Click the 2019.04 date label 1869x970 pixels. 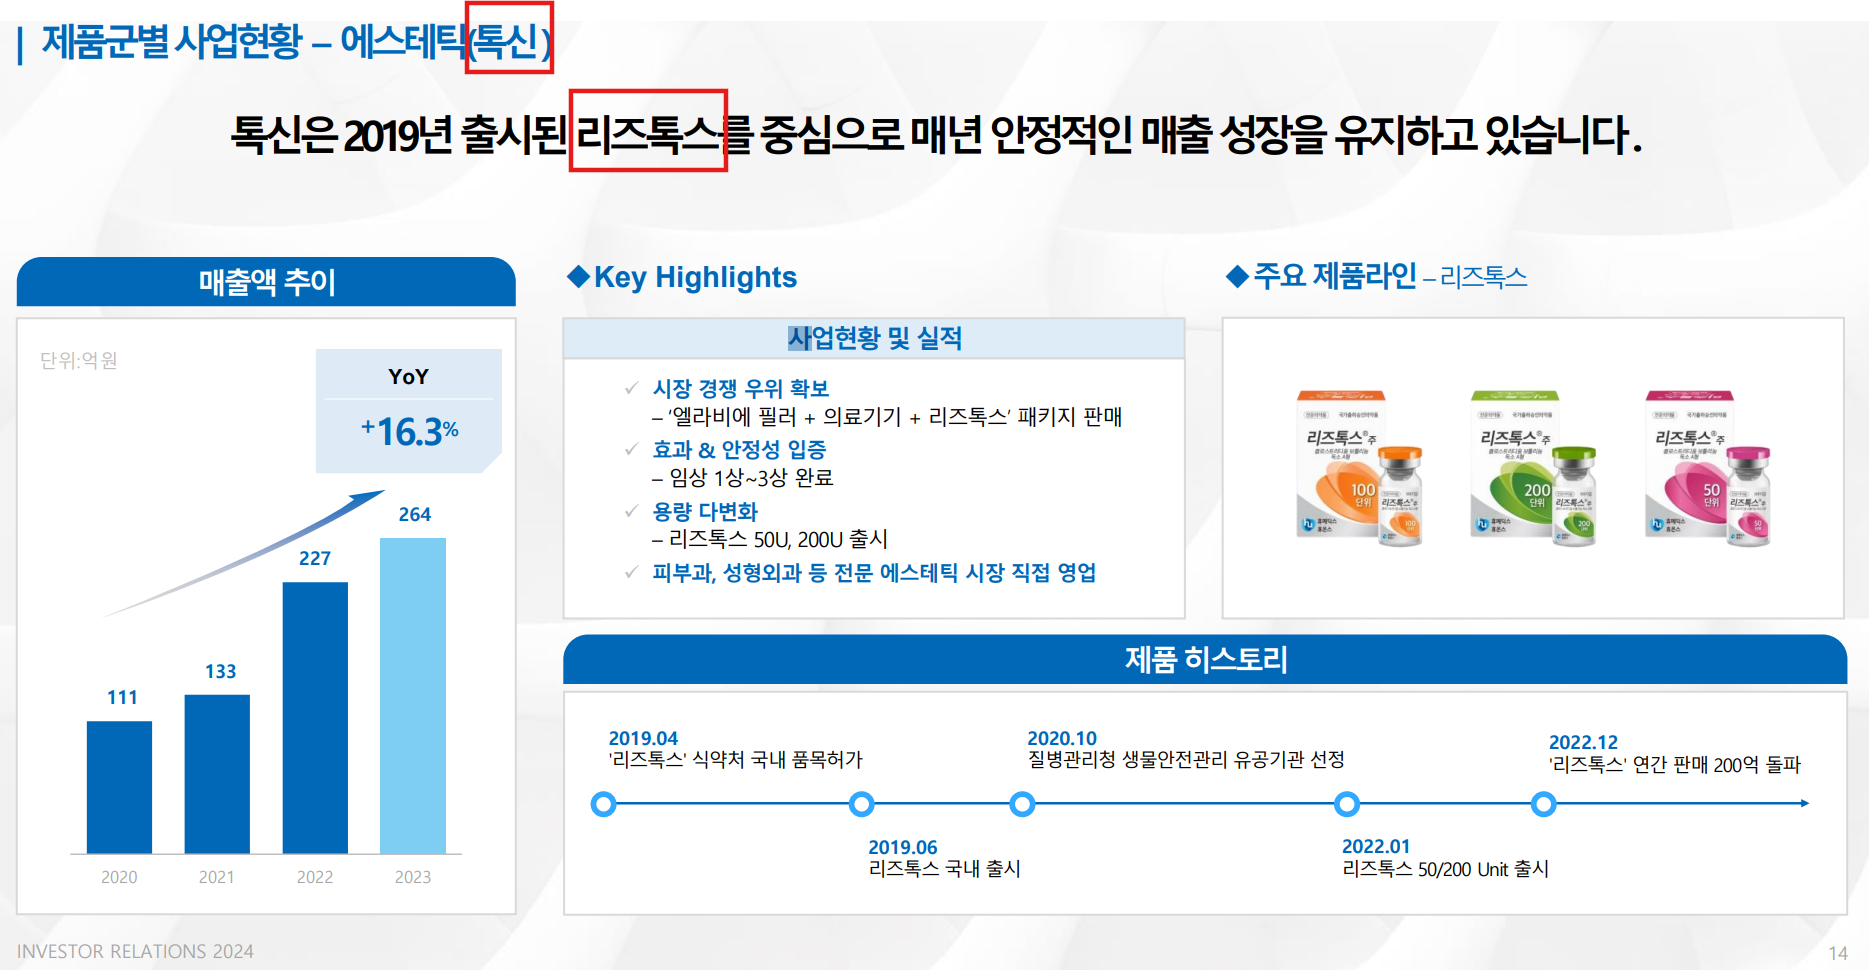[x=643, y=738]
